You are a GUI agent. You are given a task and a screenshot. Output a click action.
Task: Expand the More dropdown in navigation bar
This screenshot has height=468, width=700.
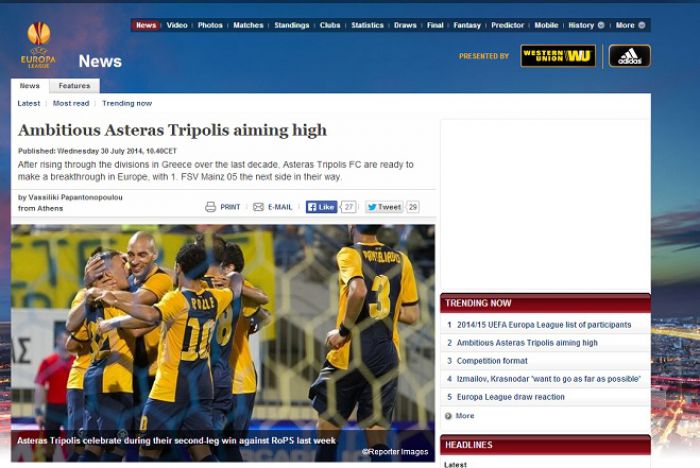click(642, 25)
